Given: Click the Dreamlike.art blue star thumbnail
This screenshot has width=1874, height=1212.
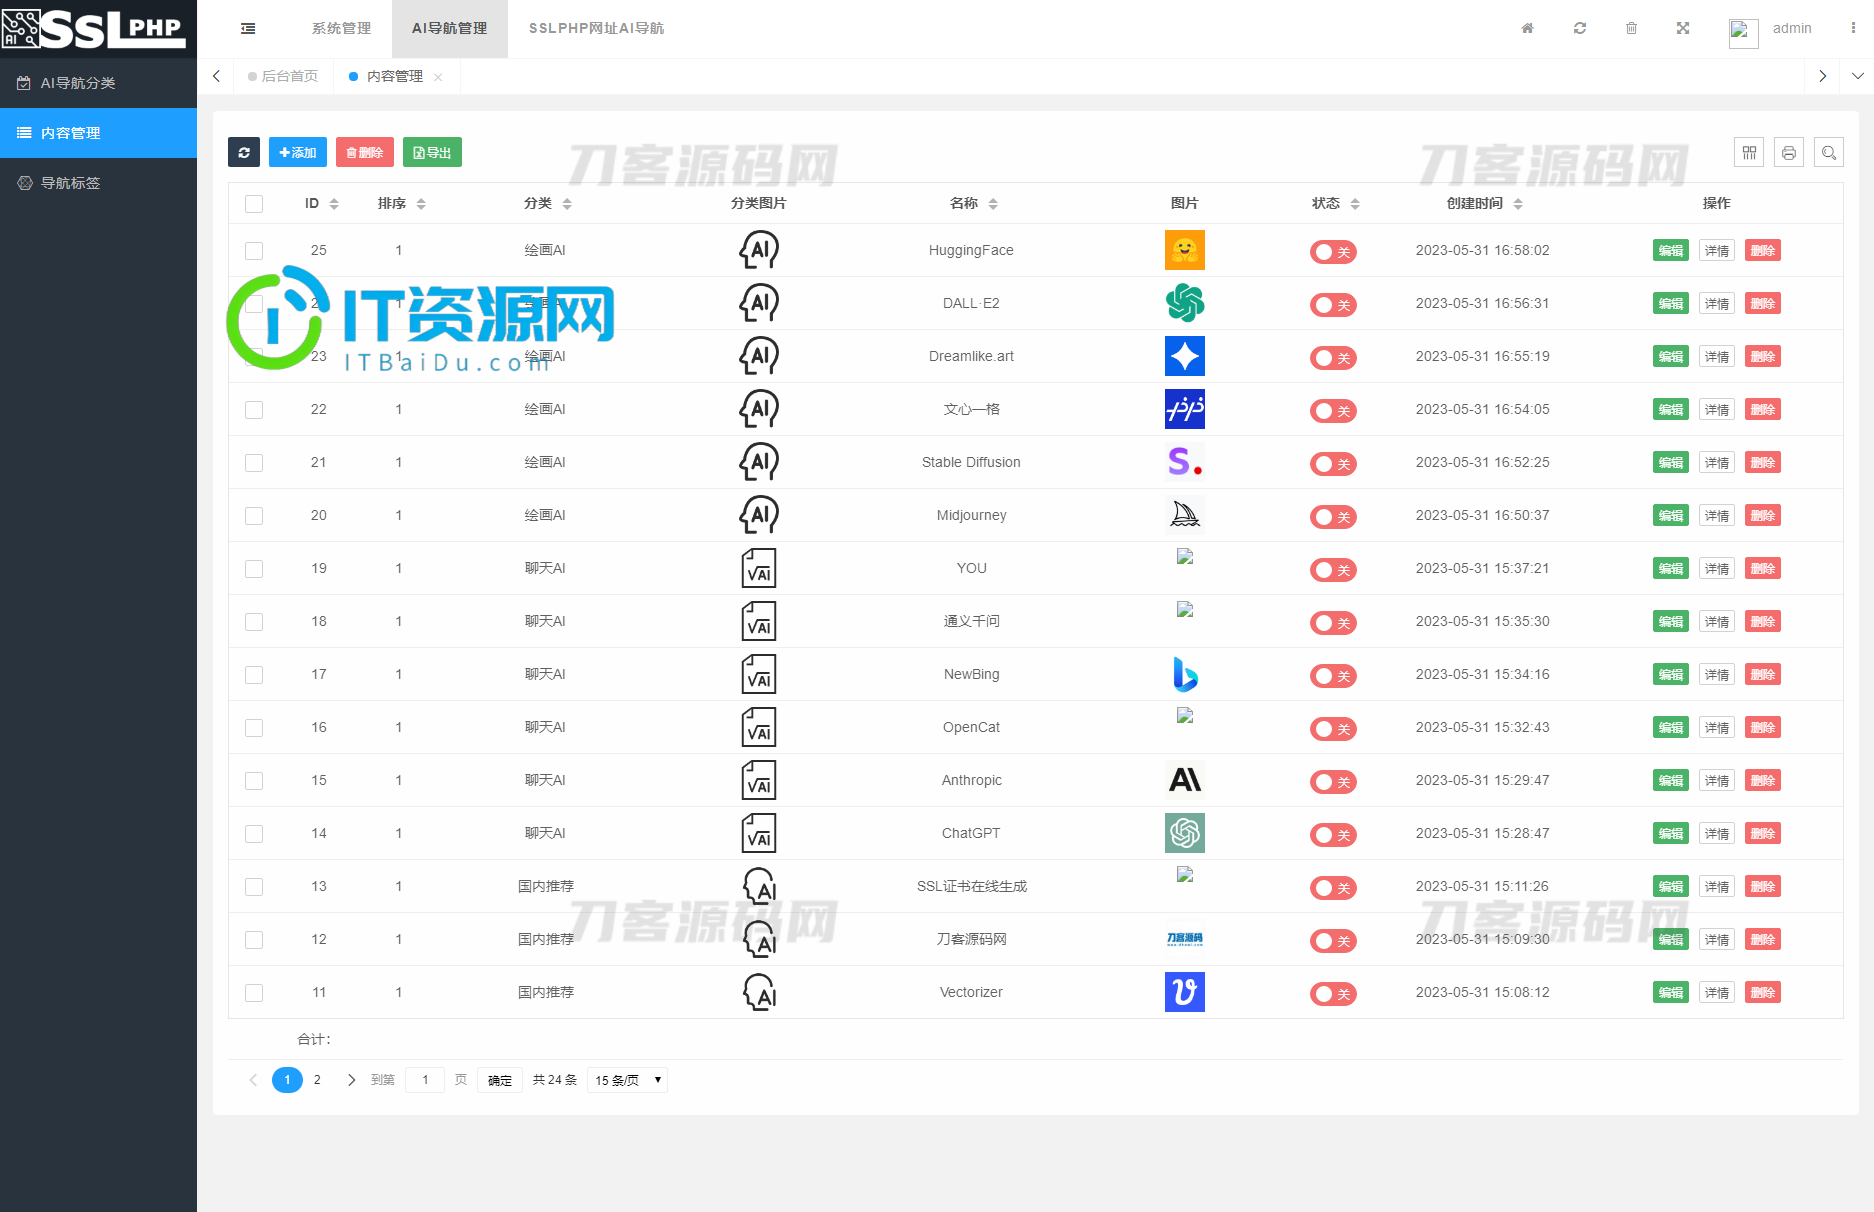Looking at the screenshot, I should (1184, 356).
